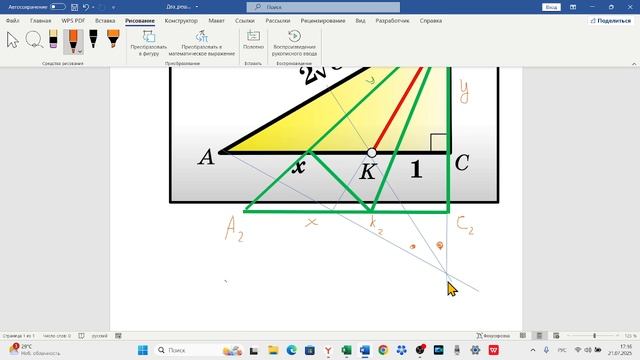The width and height of the screenshot is (640, 360).
Task: Open Excel from the taskbar
Action: point(346,350)
